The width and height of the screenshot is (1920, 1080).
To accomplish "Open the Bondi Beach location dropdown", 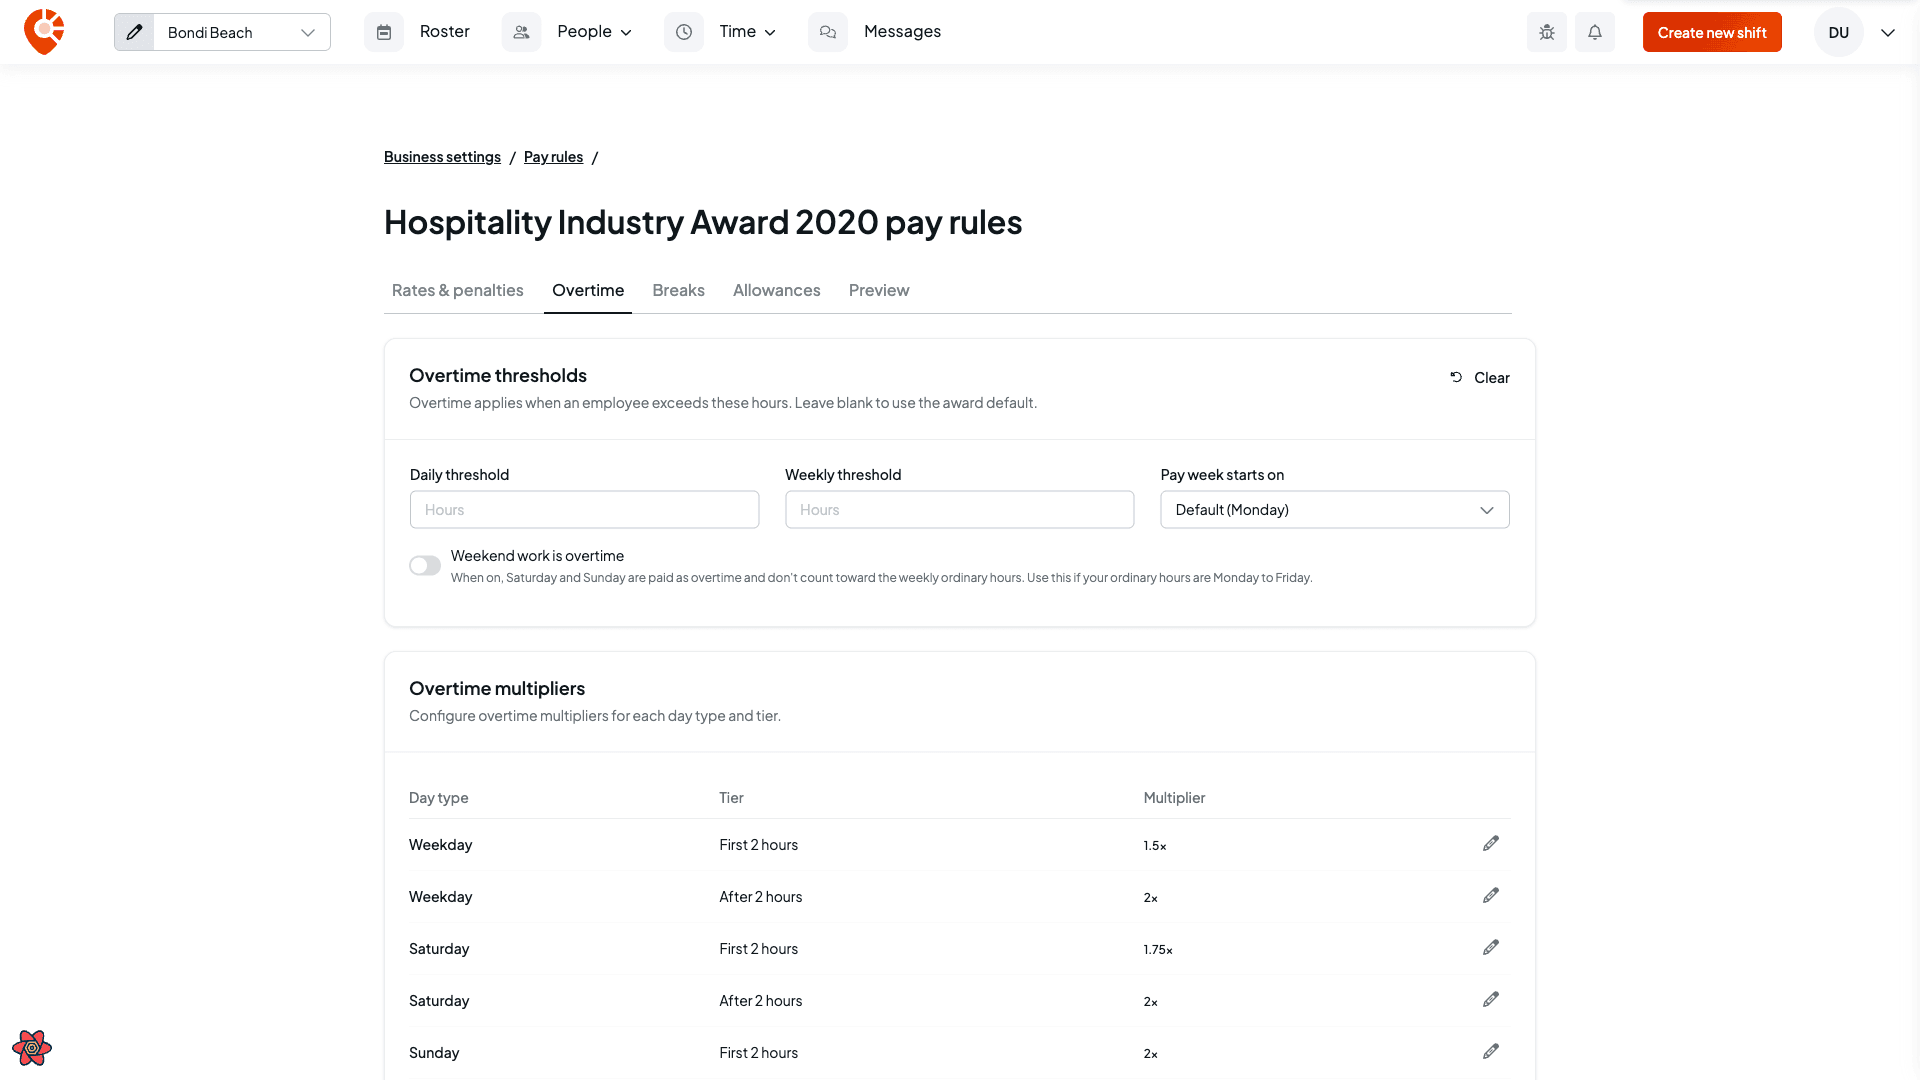I will click(241, 32).
